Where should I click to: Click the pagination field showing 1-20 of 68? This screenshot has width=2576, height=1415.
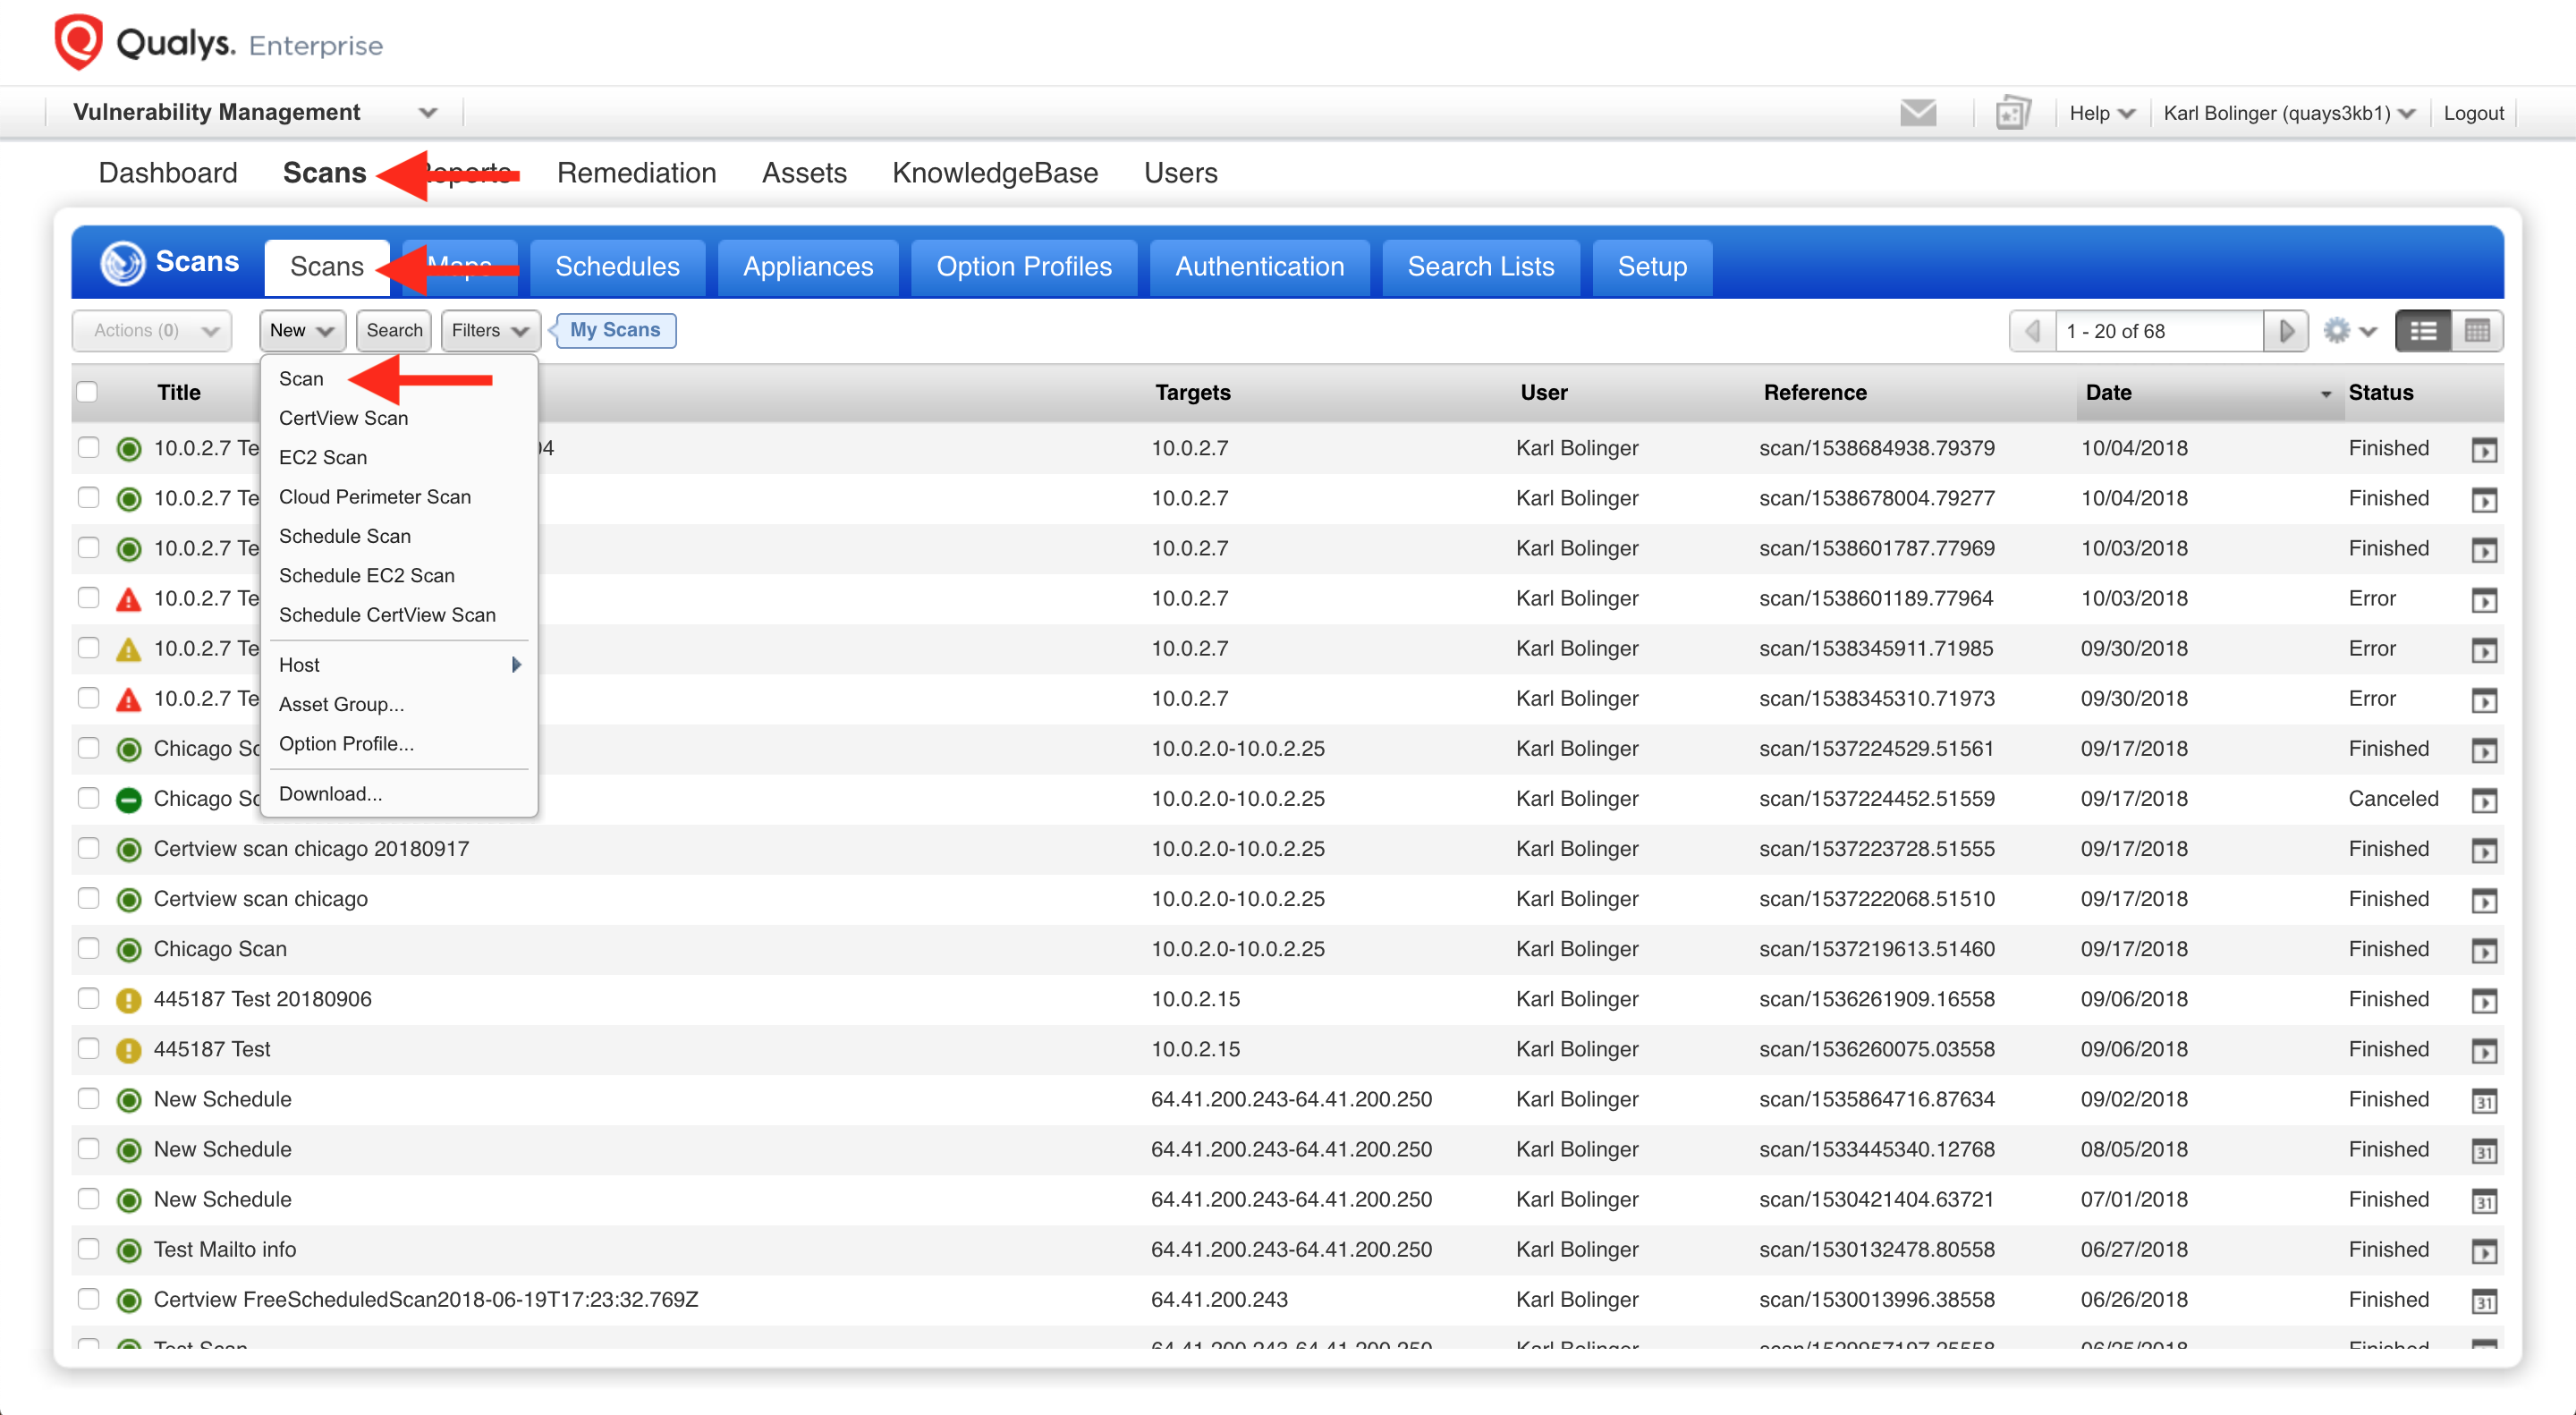(x=2159, y=330)
